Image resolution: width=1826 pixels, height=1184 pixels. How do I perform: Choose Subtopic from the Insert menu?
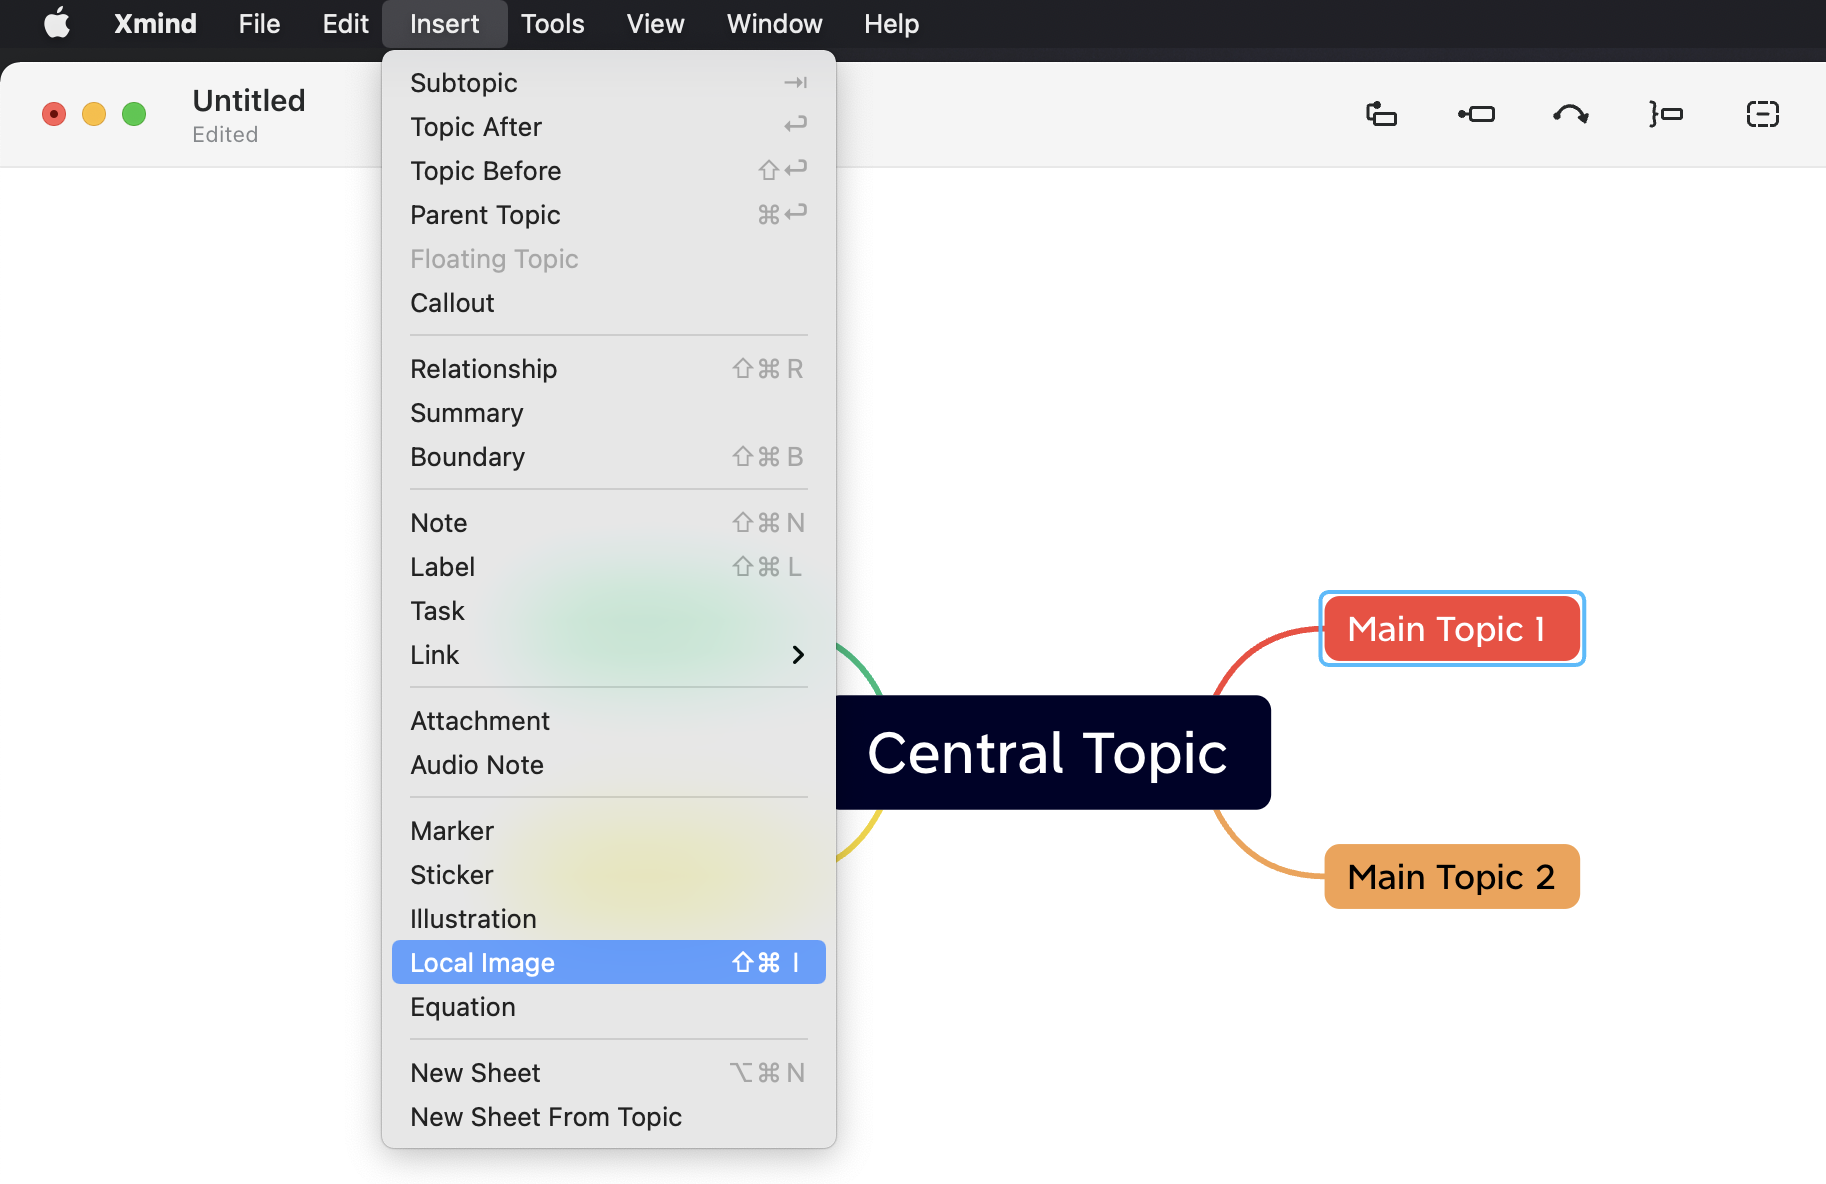[x=608, y=83]
